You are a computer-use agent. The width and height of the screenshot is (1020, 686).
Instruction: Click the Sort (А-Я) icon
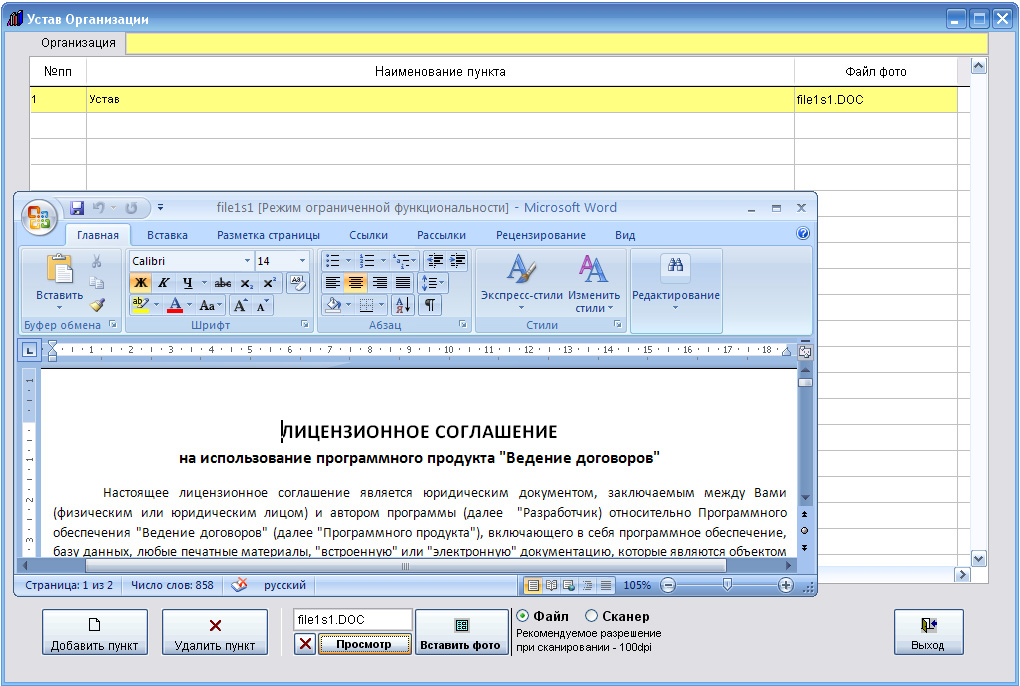[402, 306]
